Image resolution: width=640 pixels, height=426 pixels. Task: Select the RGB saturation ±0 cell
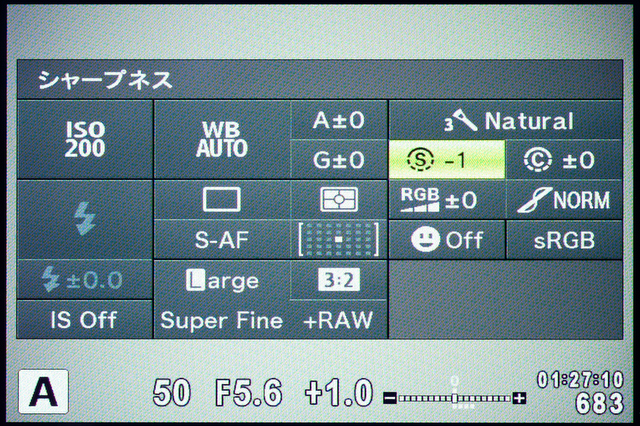pos(447,200)
